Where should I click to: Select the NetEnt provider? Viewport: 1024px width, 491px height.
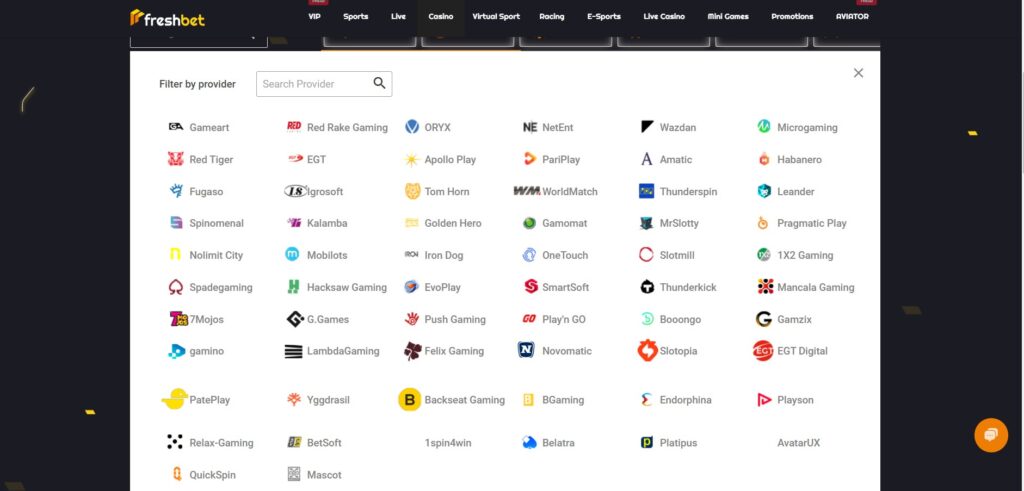click(557, 128)
